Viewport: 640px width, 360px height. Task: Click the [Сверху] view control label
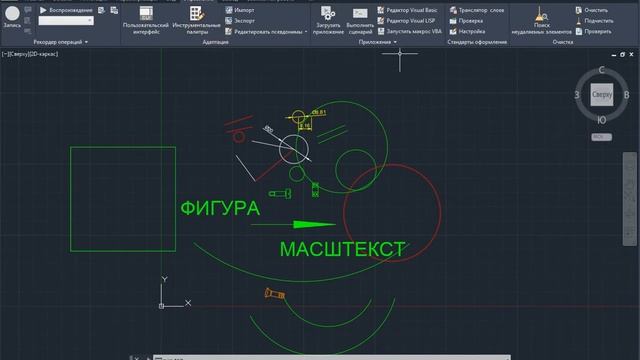18,54
